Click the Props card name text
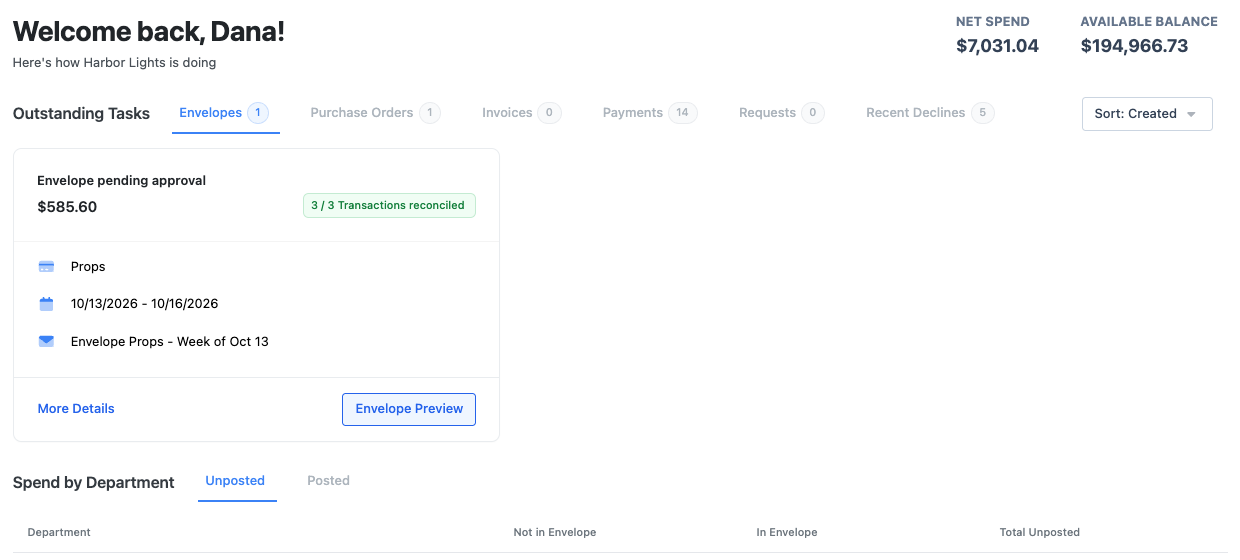Viewport: 1240px width, 560px height. 88,267
